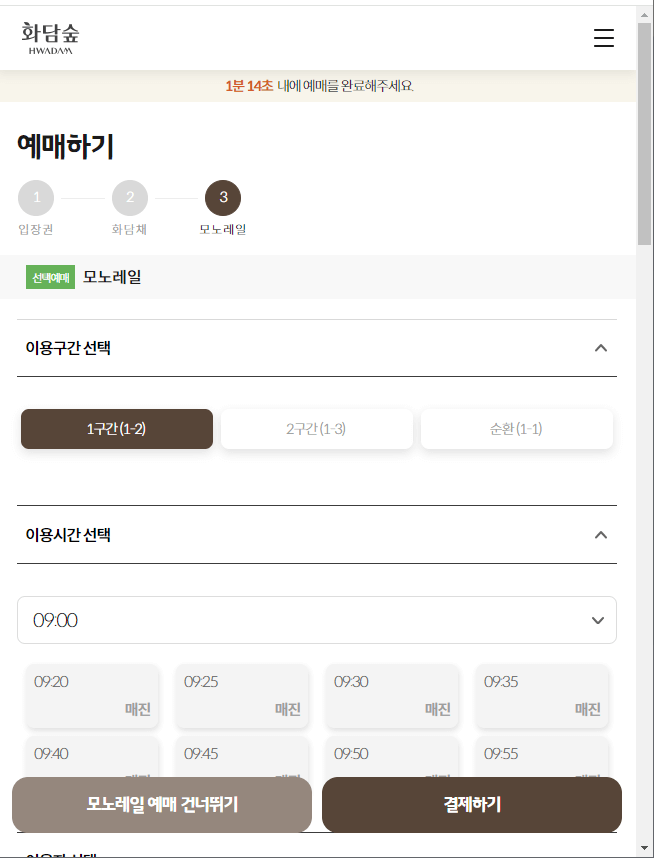Click 모노레일 예매 건너뛰기 skip button
The width and height of the screenshot is (654, 858).
(x=160, y=805)
